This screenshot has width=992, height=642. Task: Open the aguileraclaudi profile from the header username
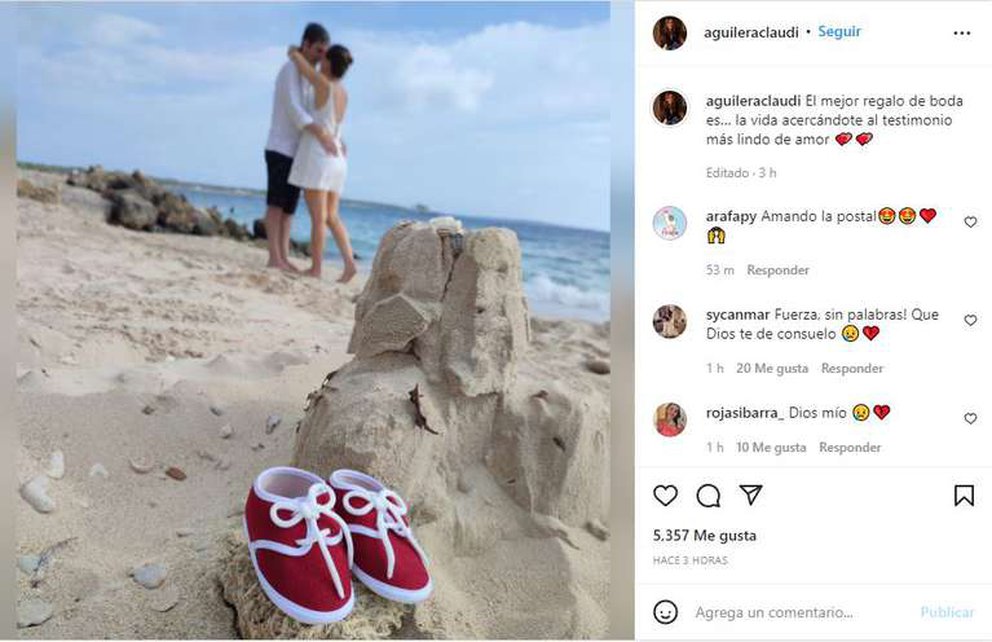pos(751,32)
